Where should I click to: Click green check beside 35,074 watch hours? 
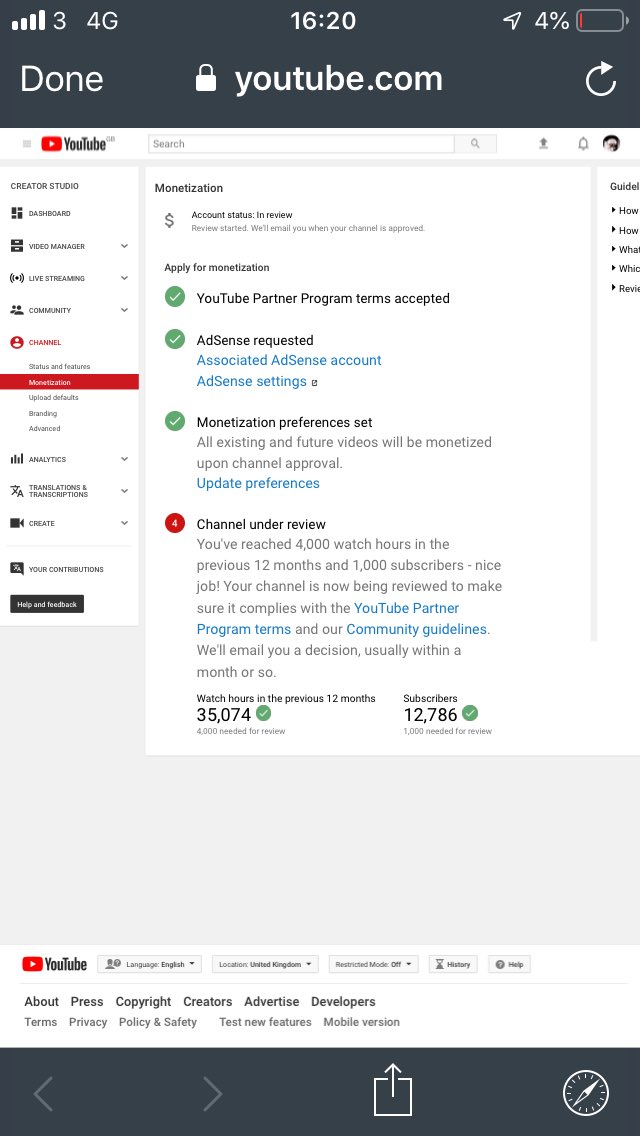click(264, 714)
